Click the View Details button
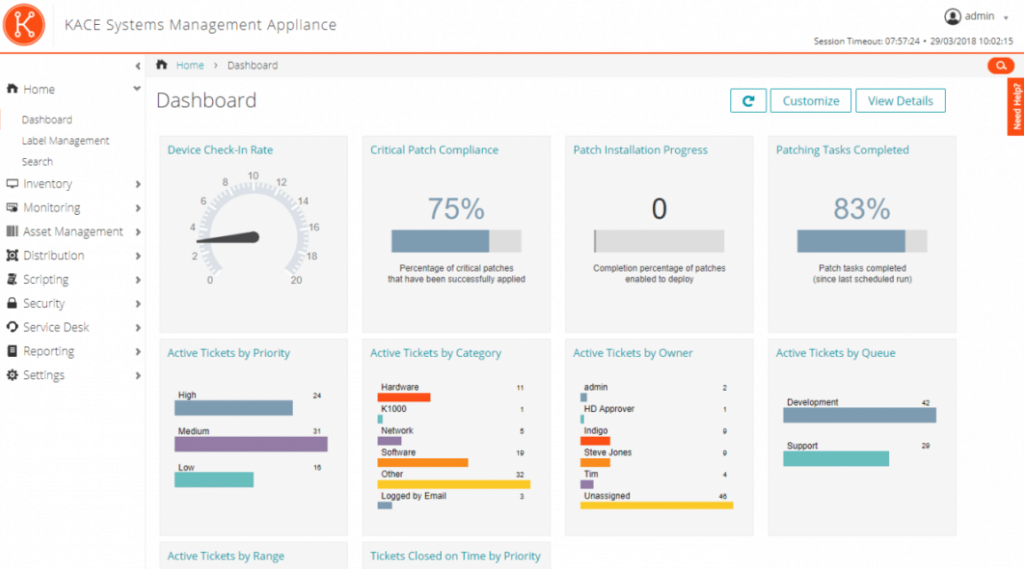This screenshot has width=1024, height=569. (x=900, y=101)
